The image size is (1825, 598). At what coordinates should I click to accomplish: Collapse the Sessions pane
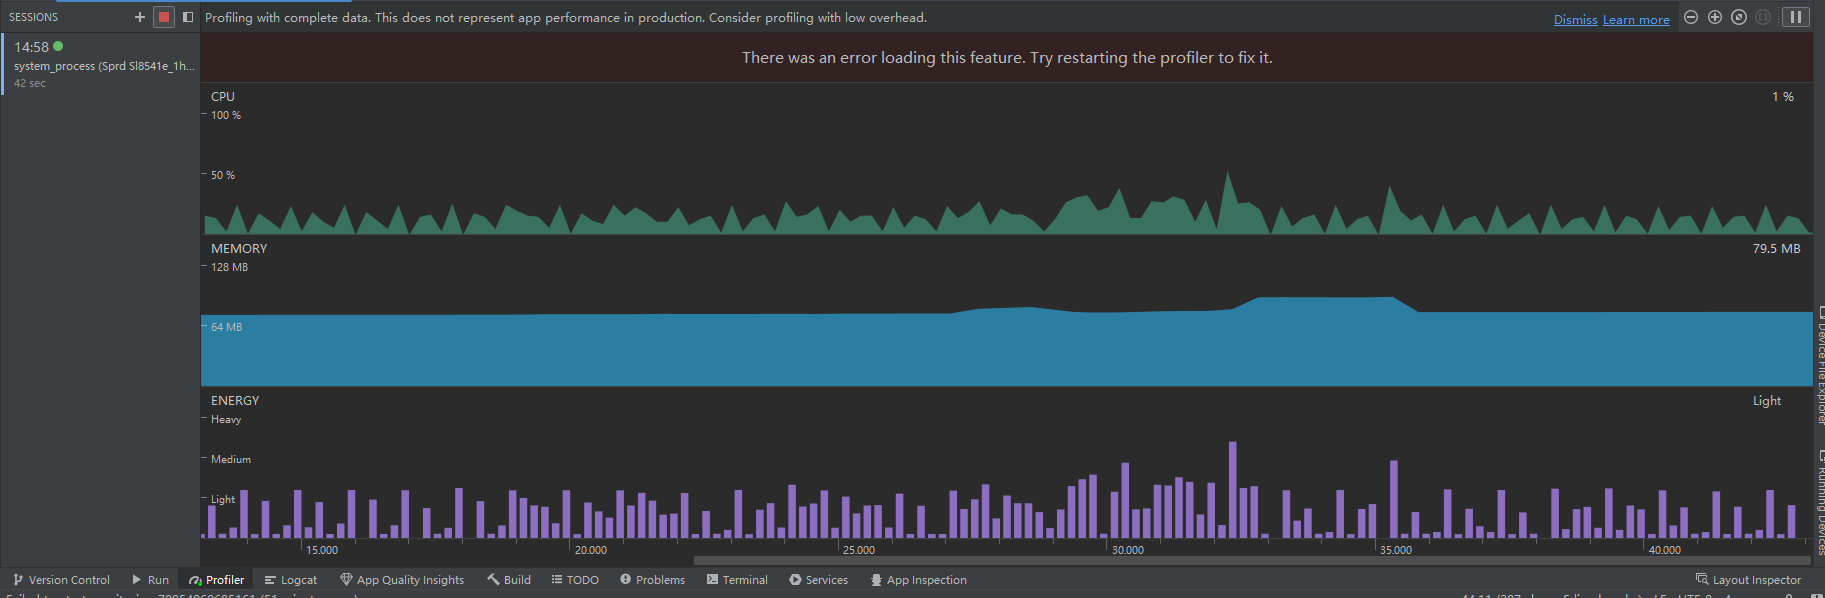[x=188, y=17]
